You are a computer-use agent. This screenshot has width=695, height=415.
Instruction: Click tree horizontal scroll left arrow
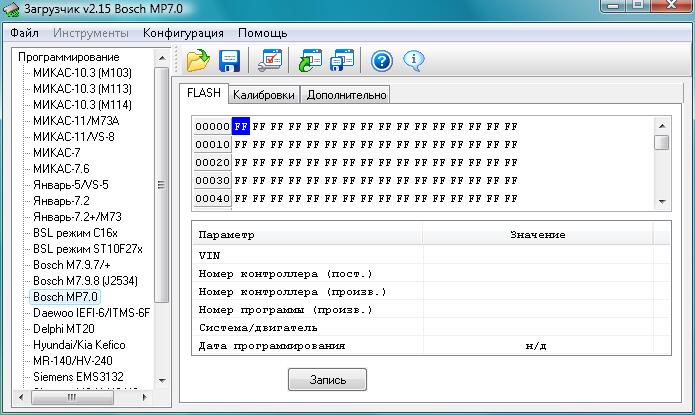[20, 397]
